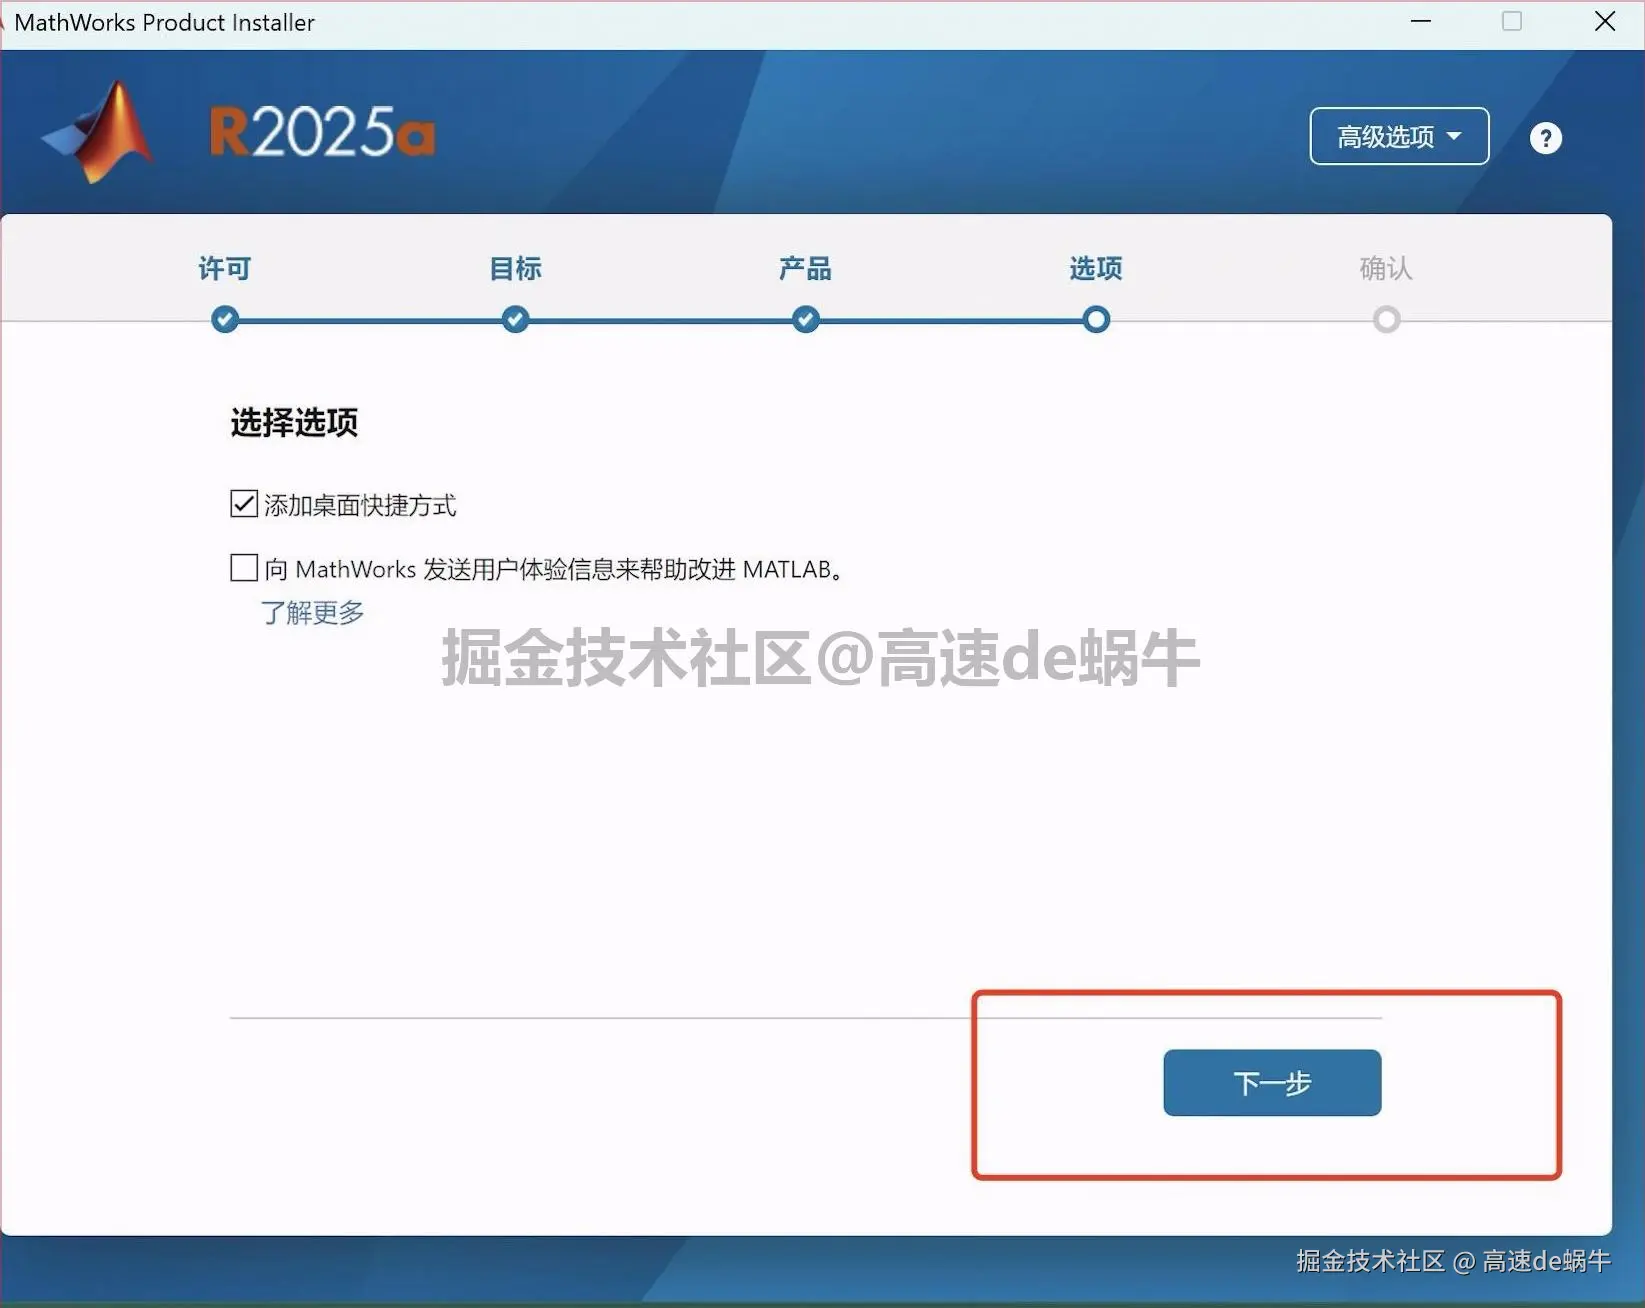Enable sending user experience info to MathWorks
This screenshot has width=1645, height=1308.
pos(243,568)
